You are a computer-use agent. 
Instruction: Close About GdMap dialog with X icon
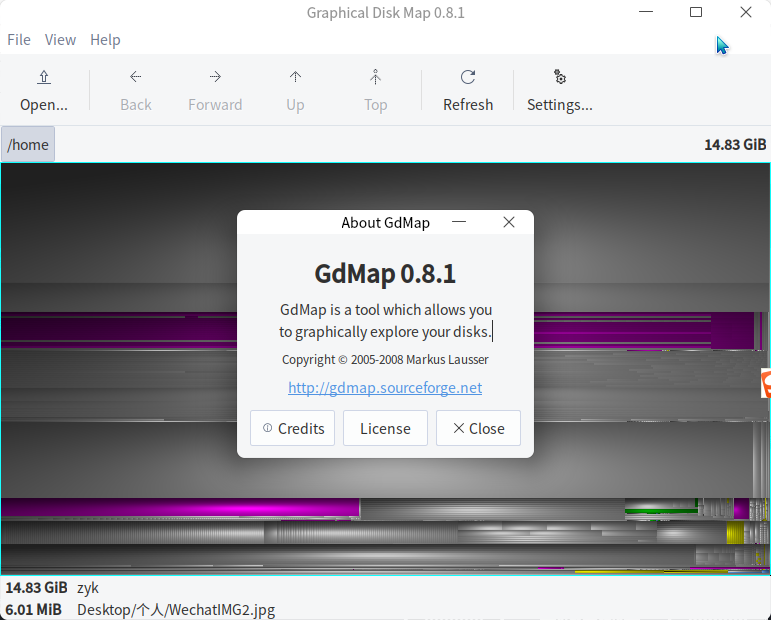click(509, 222)
